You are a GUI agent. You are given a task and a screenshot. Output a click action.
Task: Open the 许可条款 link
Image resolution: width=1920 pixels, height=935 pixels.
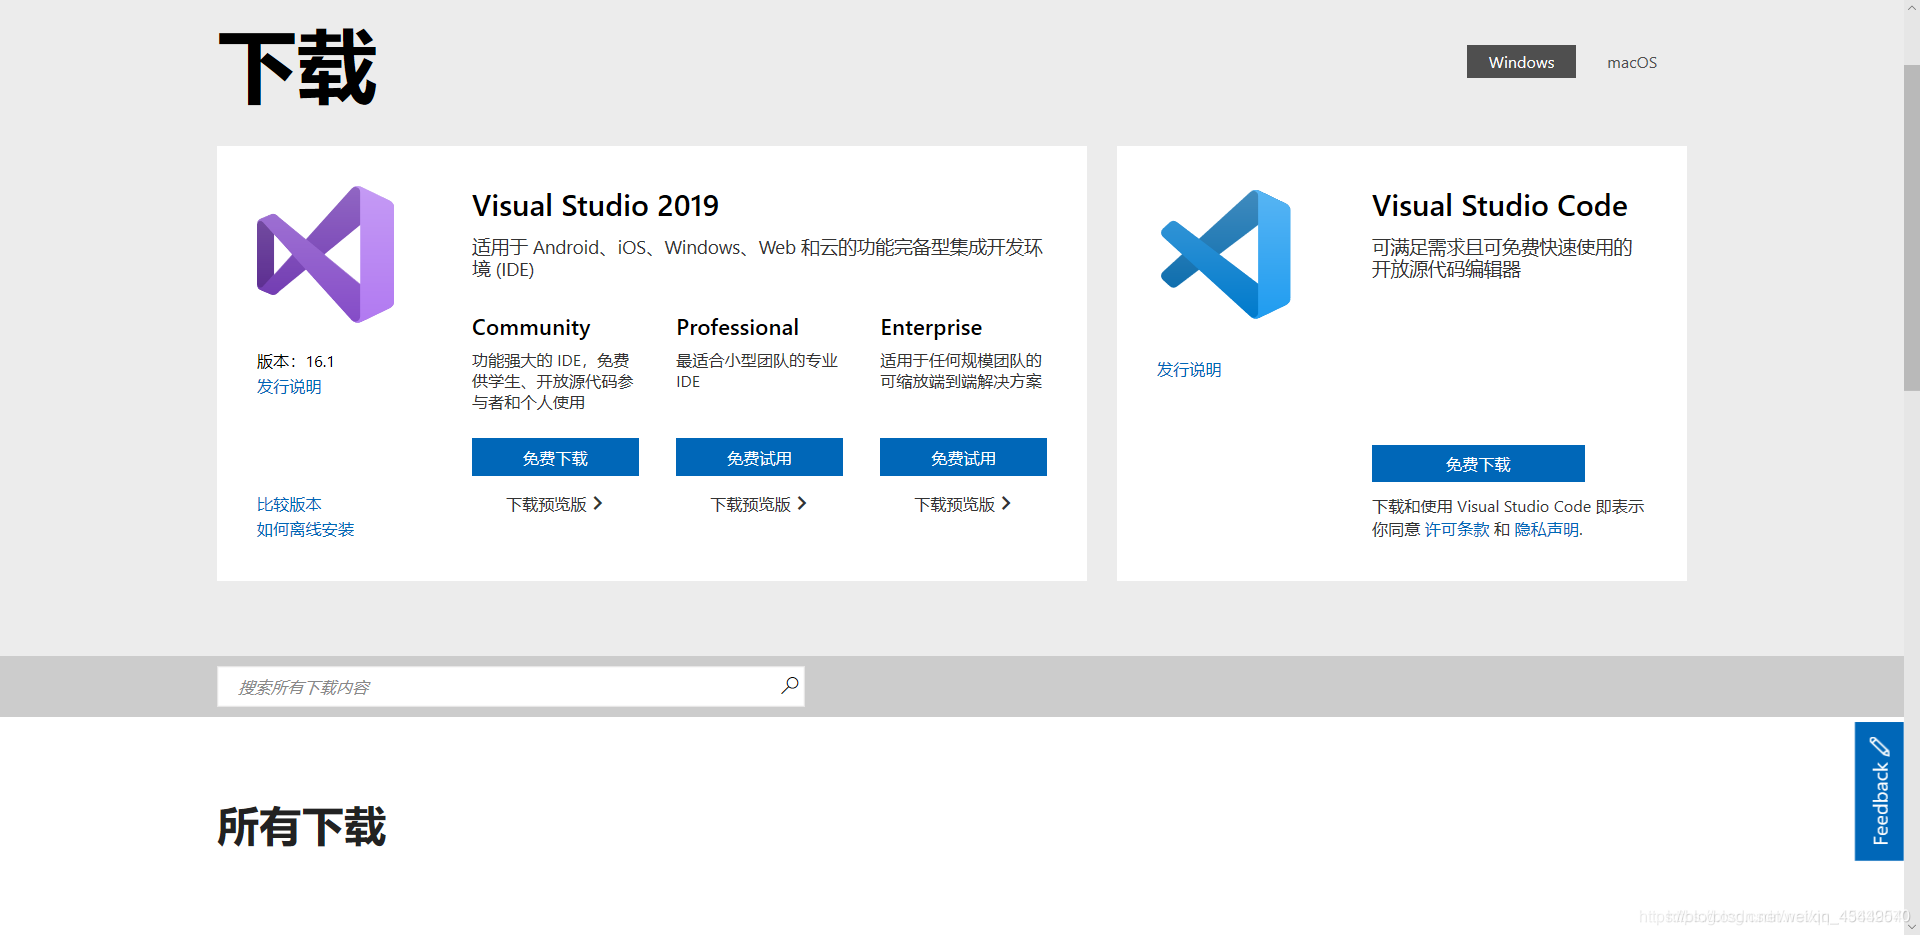(x=1457, y=529)
